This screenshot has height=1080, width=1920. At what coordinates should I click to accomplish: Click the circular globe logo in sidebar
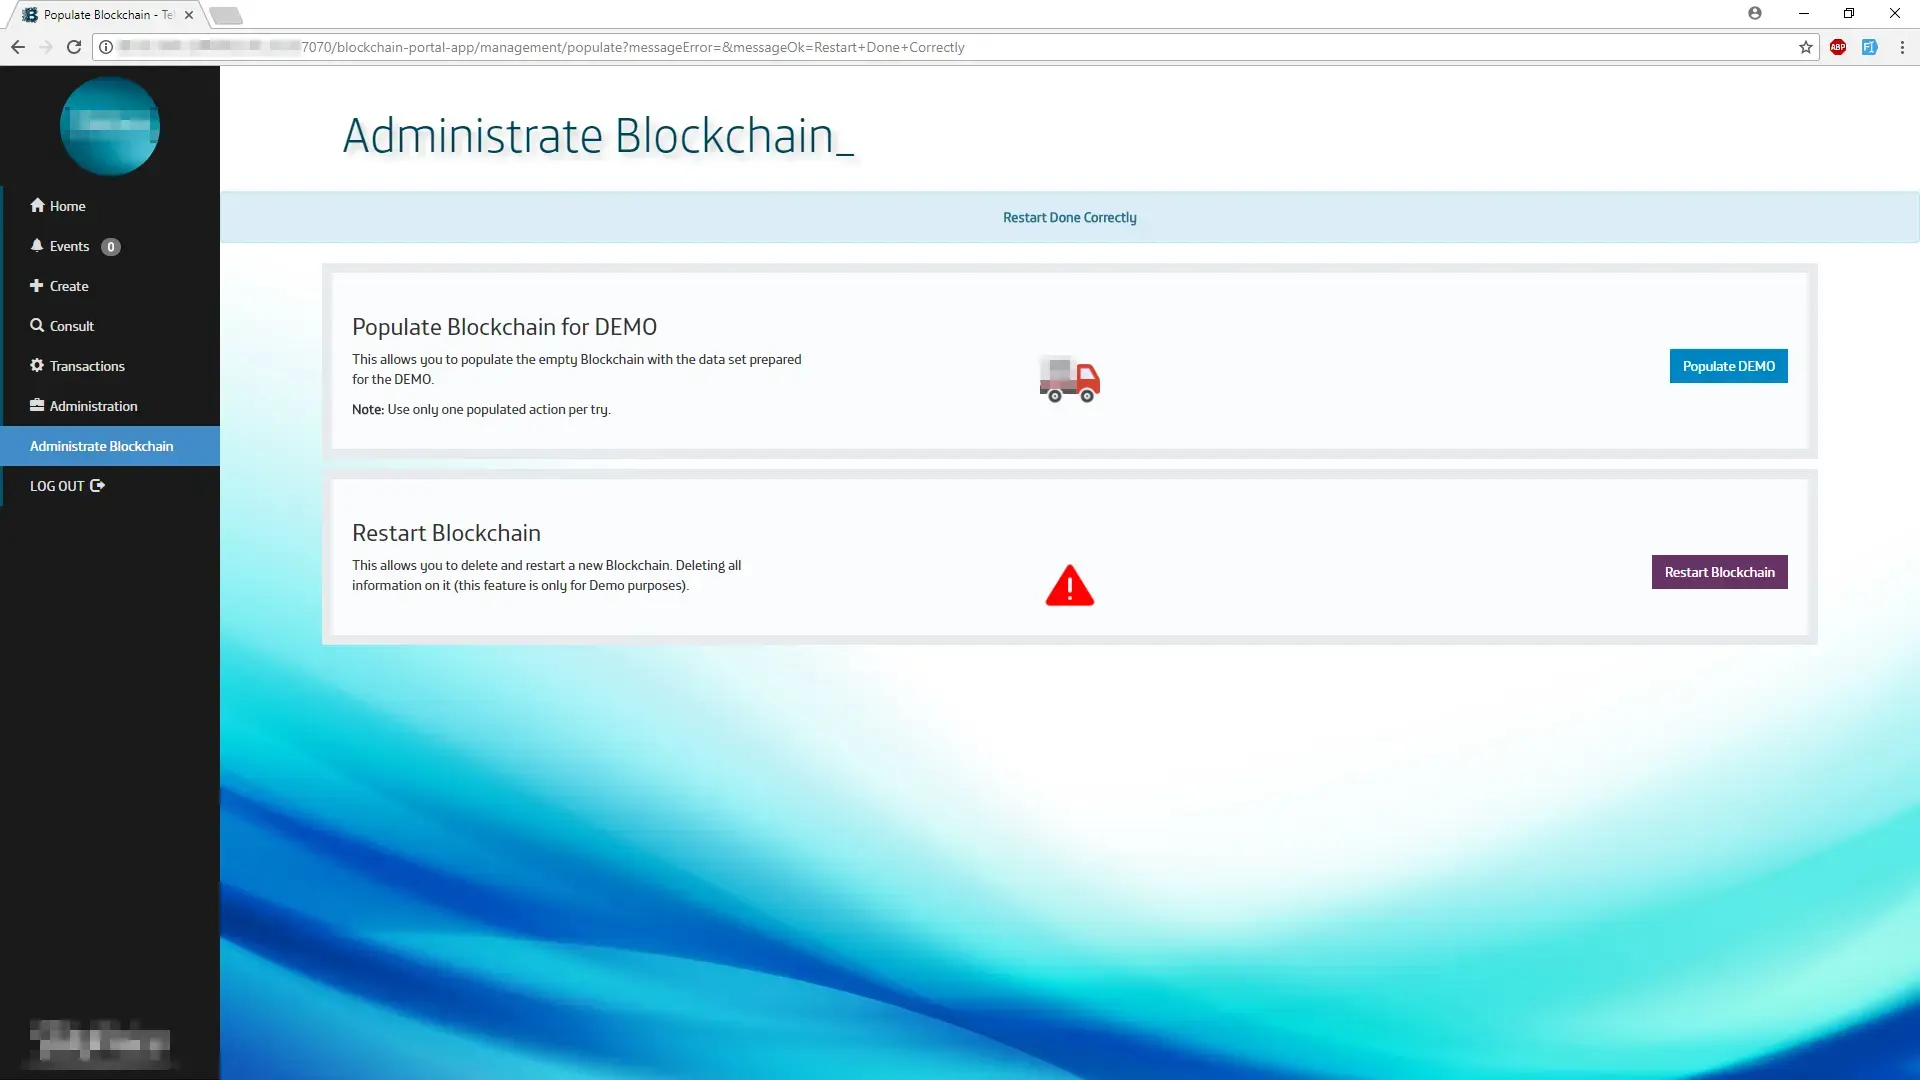point(110,126)
